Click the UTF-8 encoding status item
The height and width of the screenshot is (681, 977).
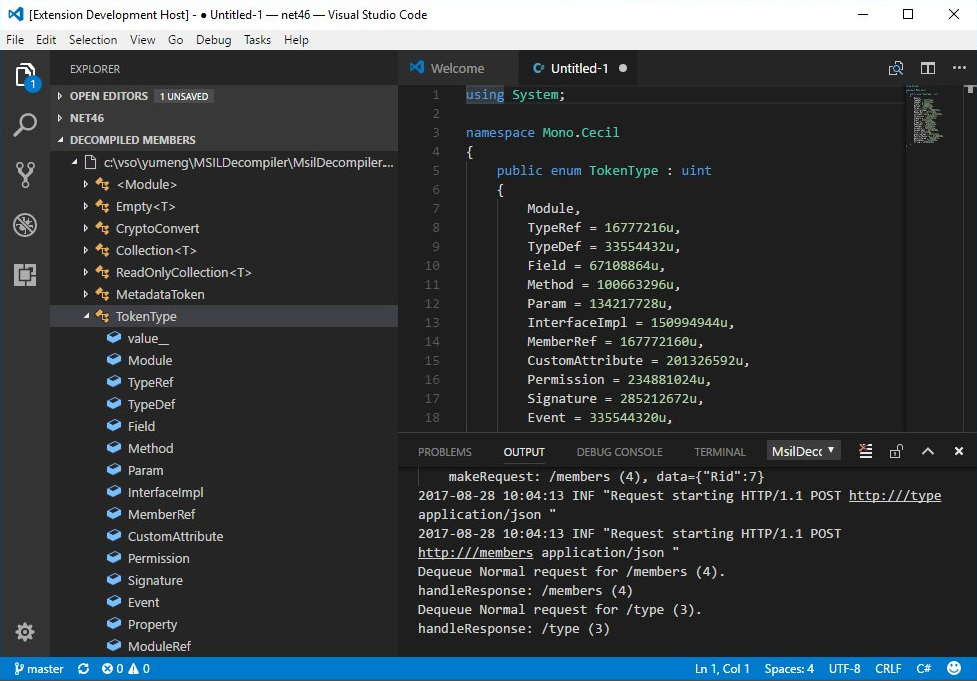coord(844,669)
